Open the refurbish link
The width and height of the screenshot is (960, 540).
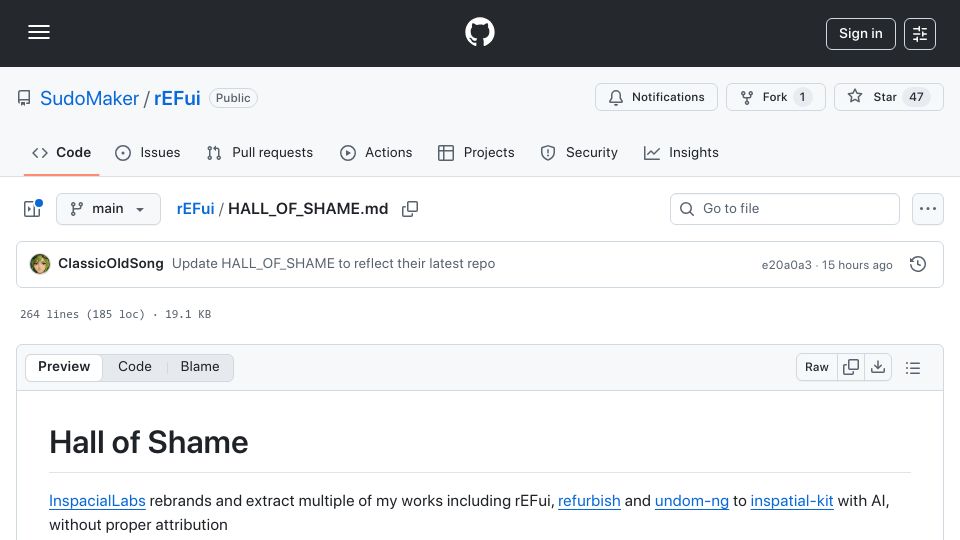(x=589, y=501)
